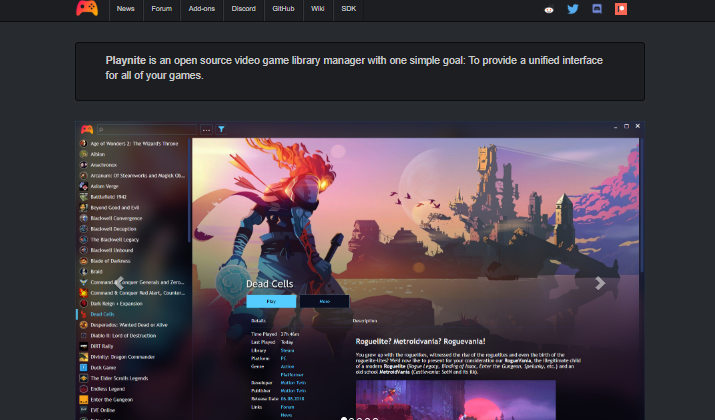Click the Playnite logo menu inside the app window

[87, 130]
